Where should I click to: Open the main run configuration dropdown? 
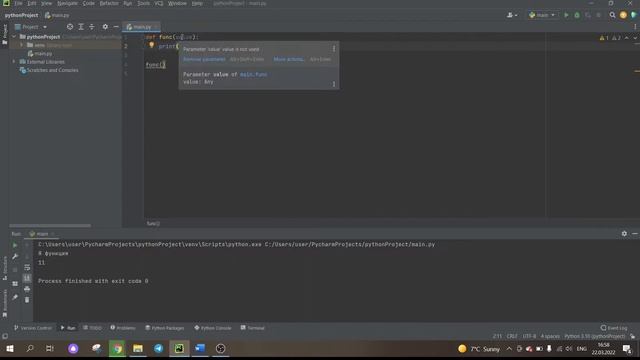pos(542,15)
